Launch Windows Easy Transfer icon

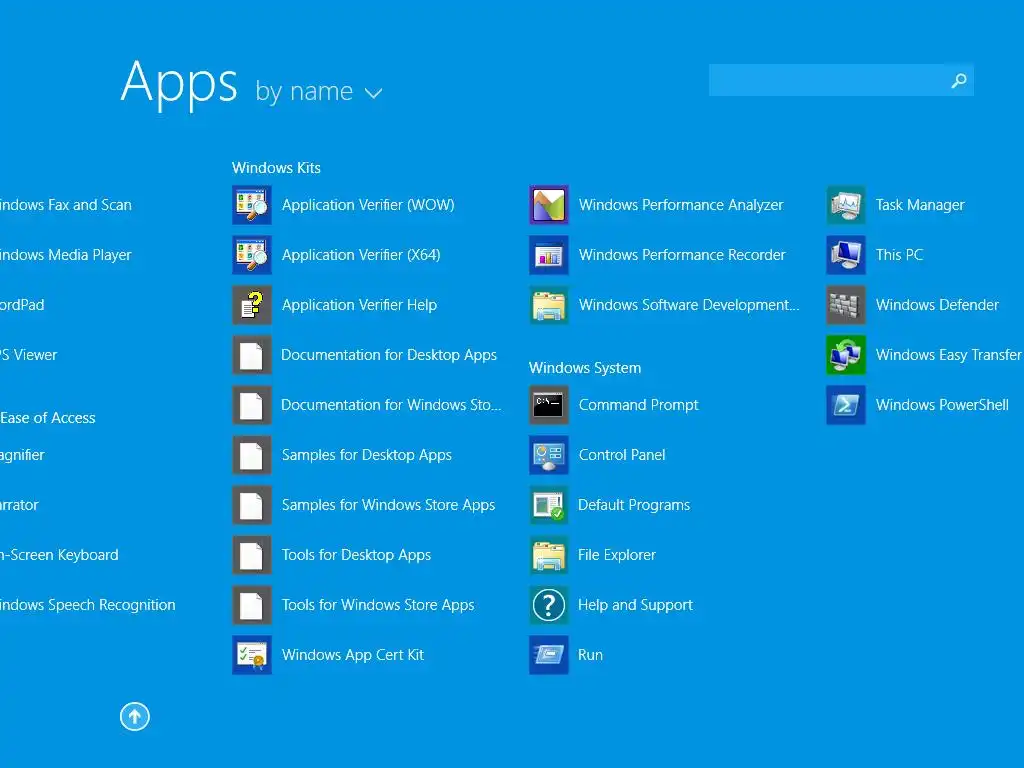click(x=846, y=355)
